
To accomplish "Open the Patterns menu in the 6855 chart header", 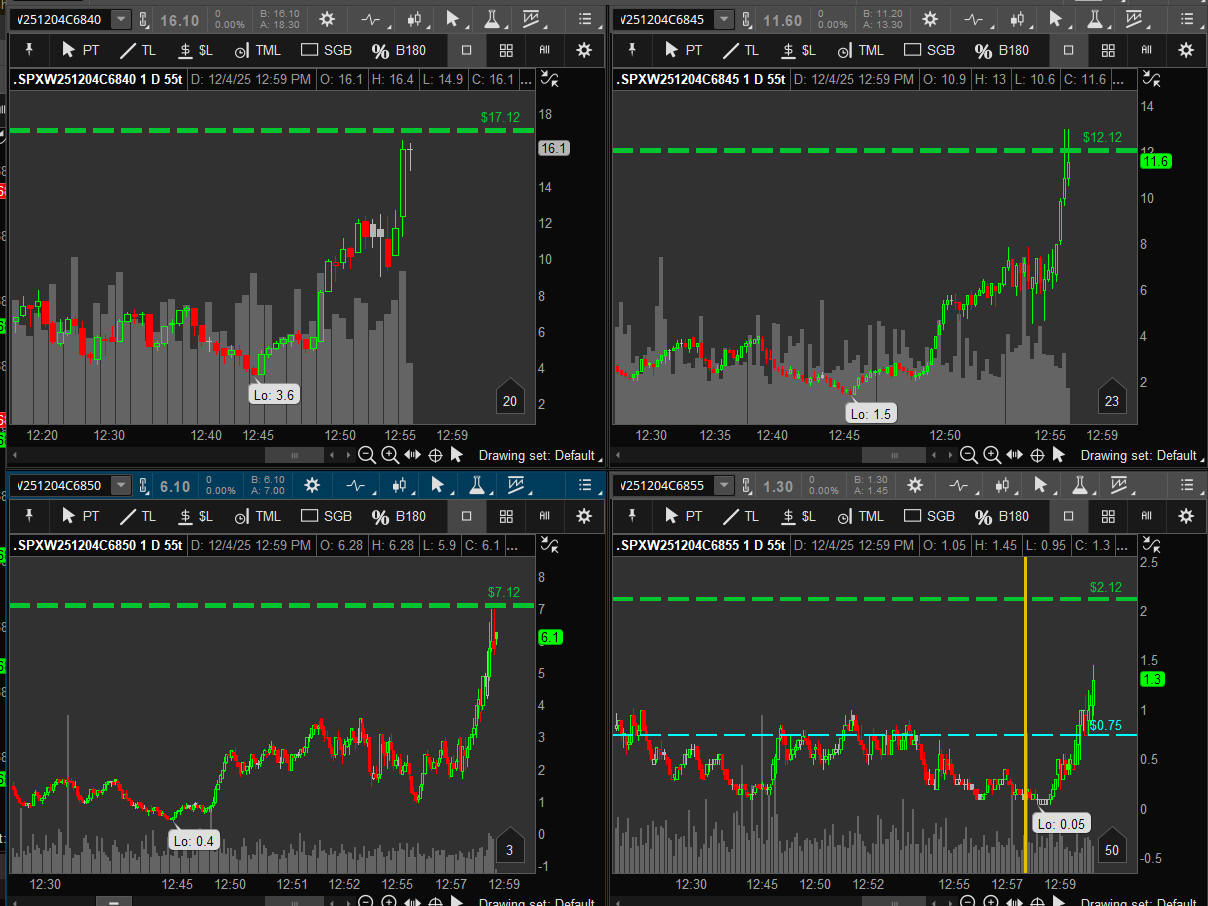I will click(1121, 486).
